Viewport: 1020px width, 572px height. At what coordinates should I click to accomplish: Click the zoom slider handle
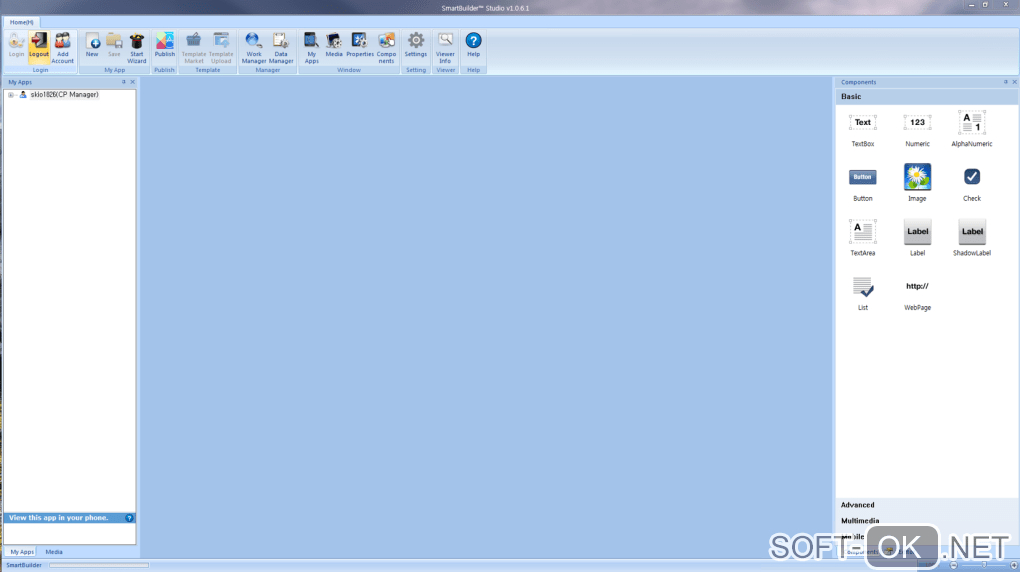[x=984, y=565]
